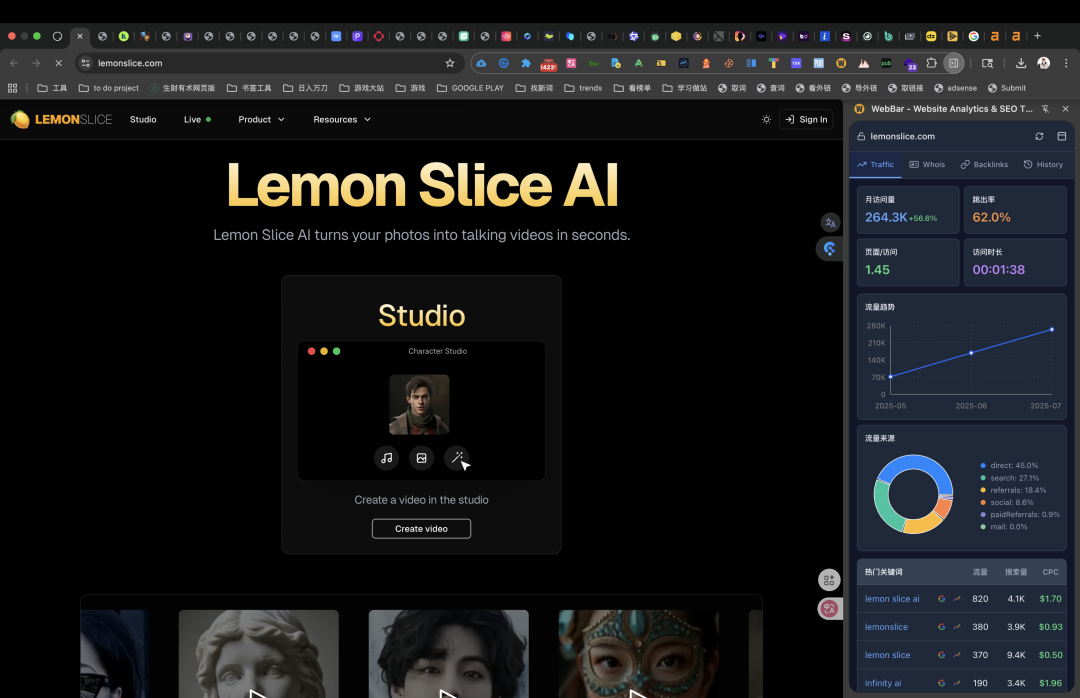Open trends icon for lemonslice keyword
The image size is (1080, 698).
[957, 627]
